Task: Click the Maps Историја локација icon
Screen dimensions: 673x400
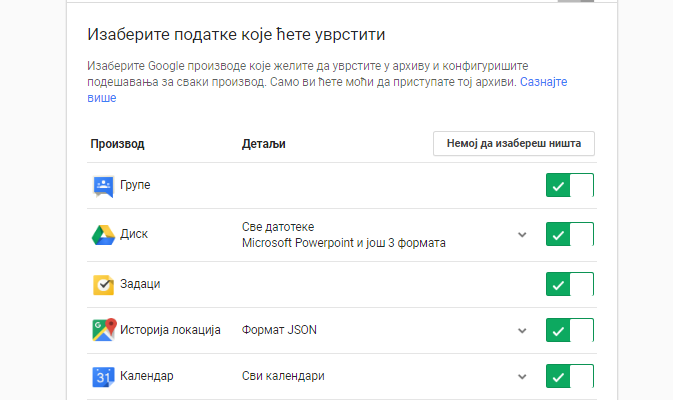Action: coord(104,330)
